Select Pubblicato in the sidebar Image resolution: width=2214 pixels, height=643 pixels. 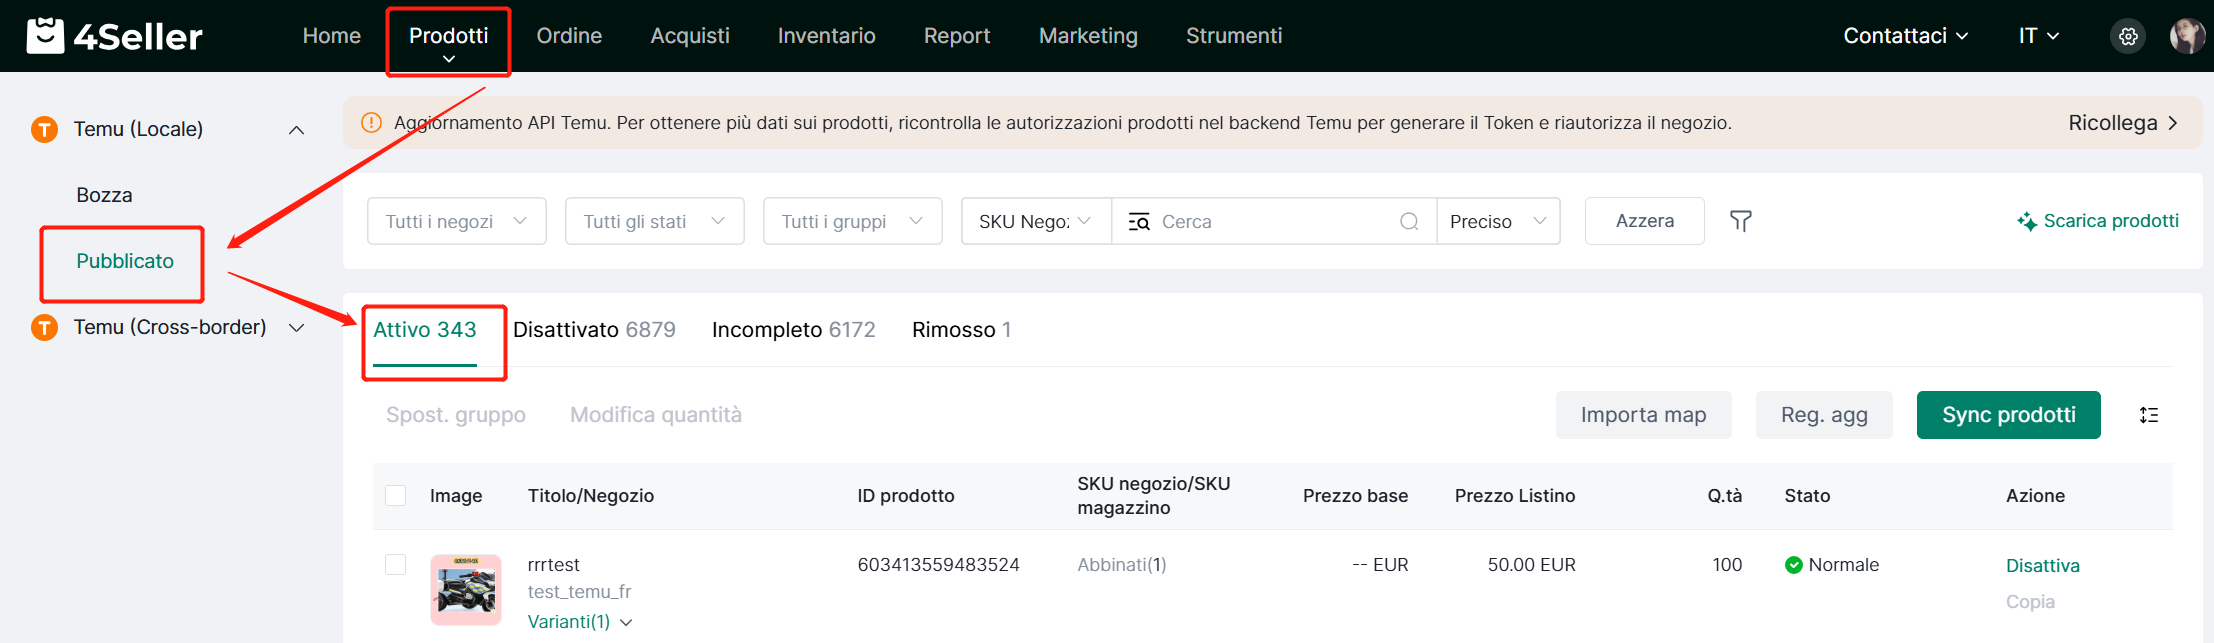click(125, 261)
